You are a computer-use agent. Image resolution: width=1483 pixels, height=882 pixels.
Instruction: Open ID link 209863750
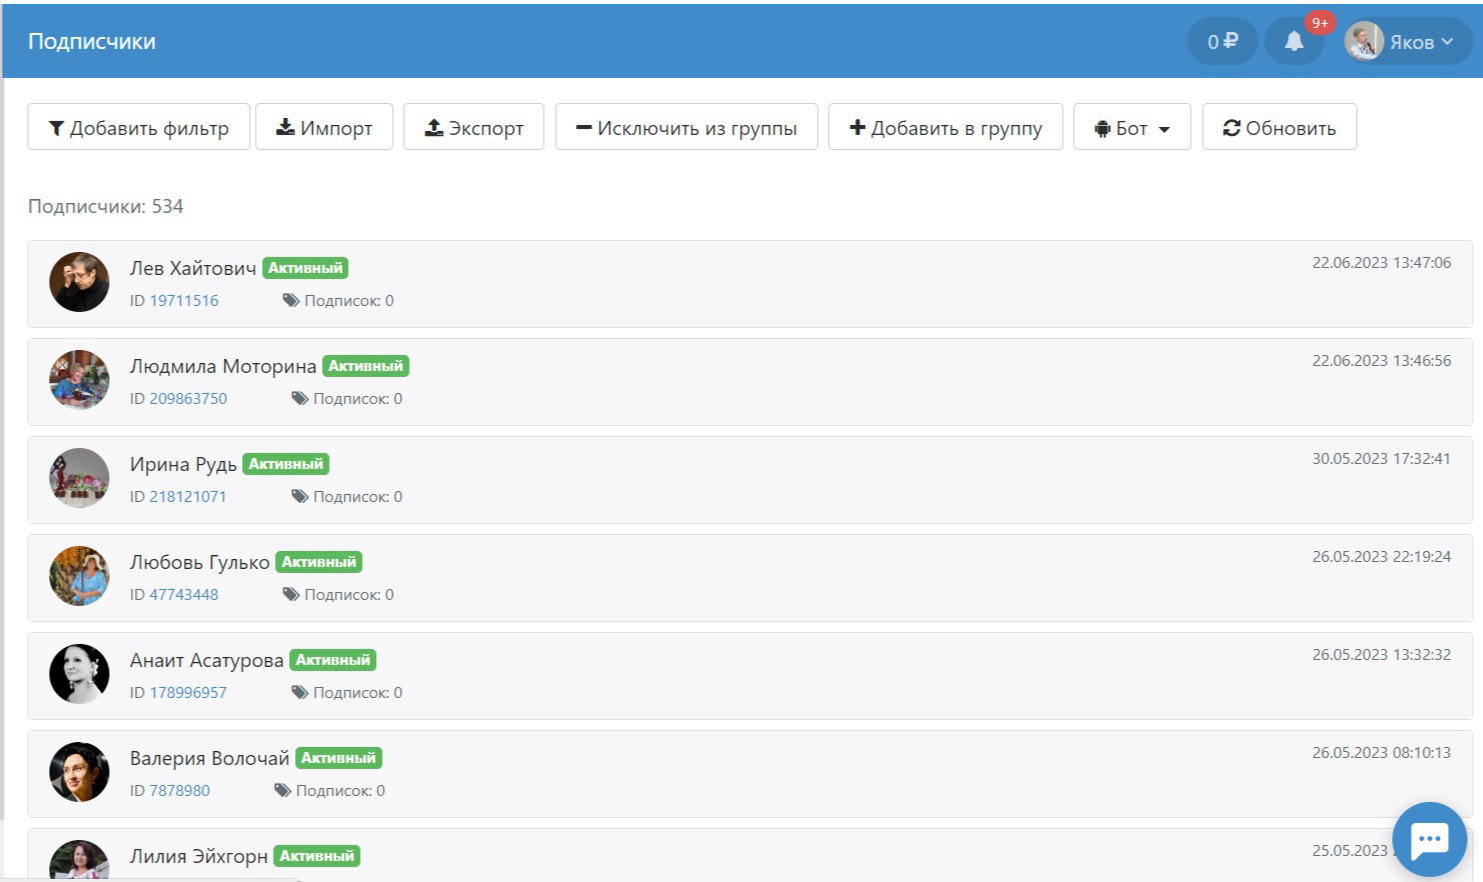[x=188, y=398]
